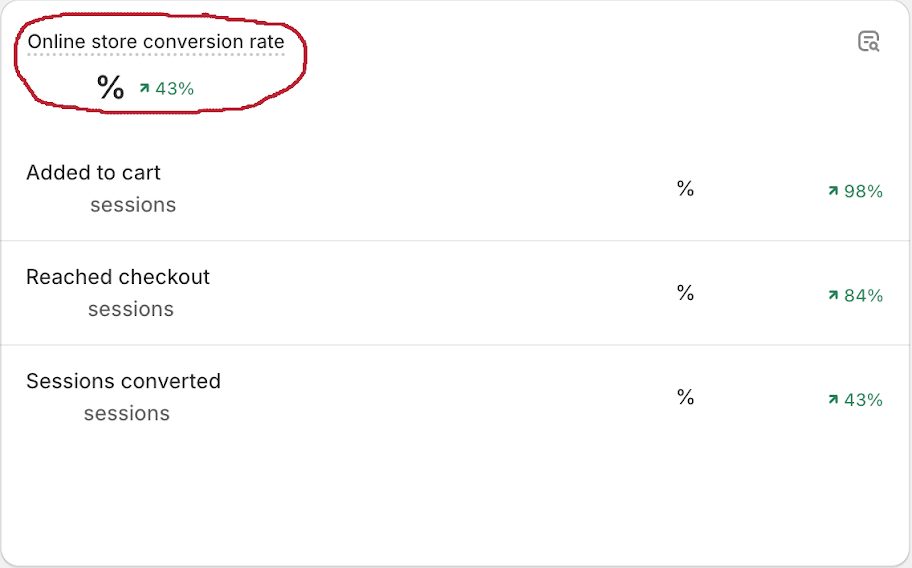
Task: Click the Online store conversion rate title
Action: (156, 42)
